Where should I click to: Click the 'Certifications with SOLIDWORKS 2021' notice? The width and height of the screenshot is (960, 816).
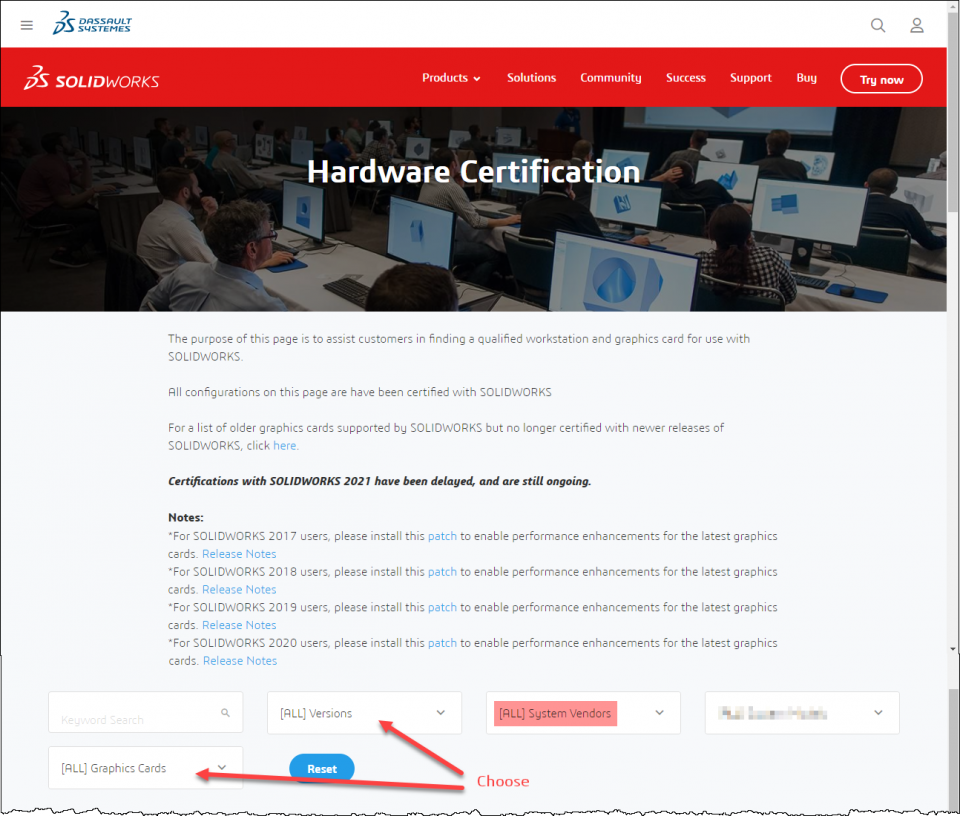380,481
